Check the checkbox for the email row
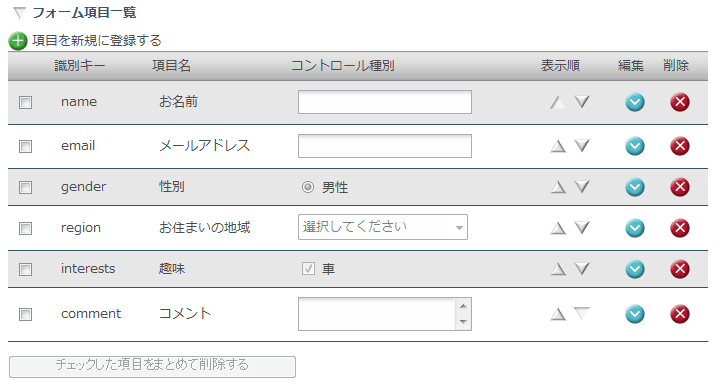Viewport: 715px width, 385px height. point(26,146)
